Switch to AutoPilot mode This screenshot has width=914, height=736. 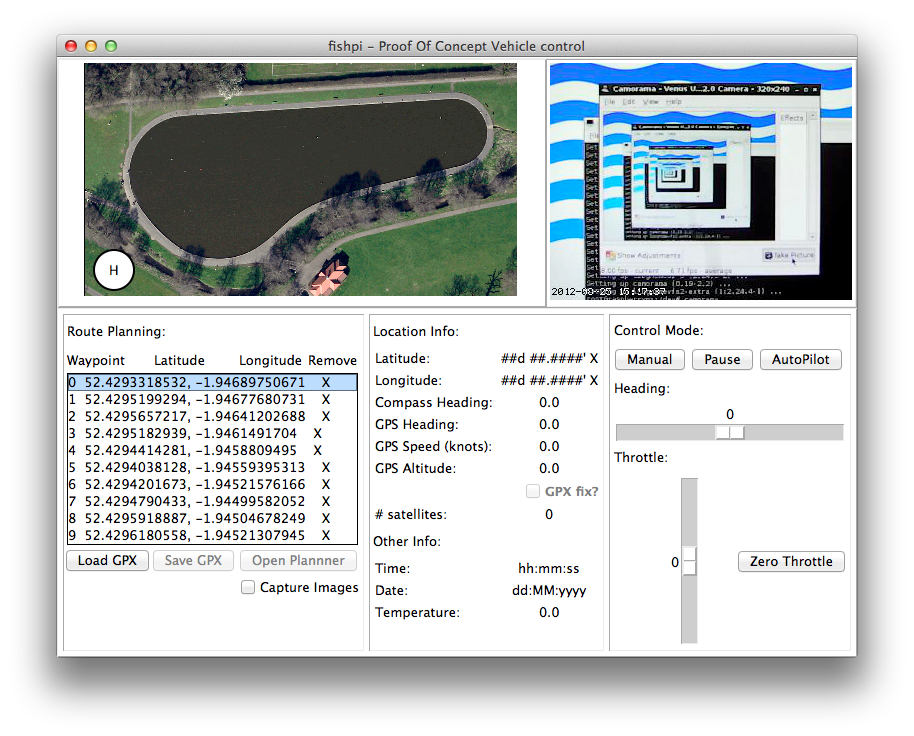tap(800, 360)
